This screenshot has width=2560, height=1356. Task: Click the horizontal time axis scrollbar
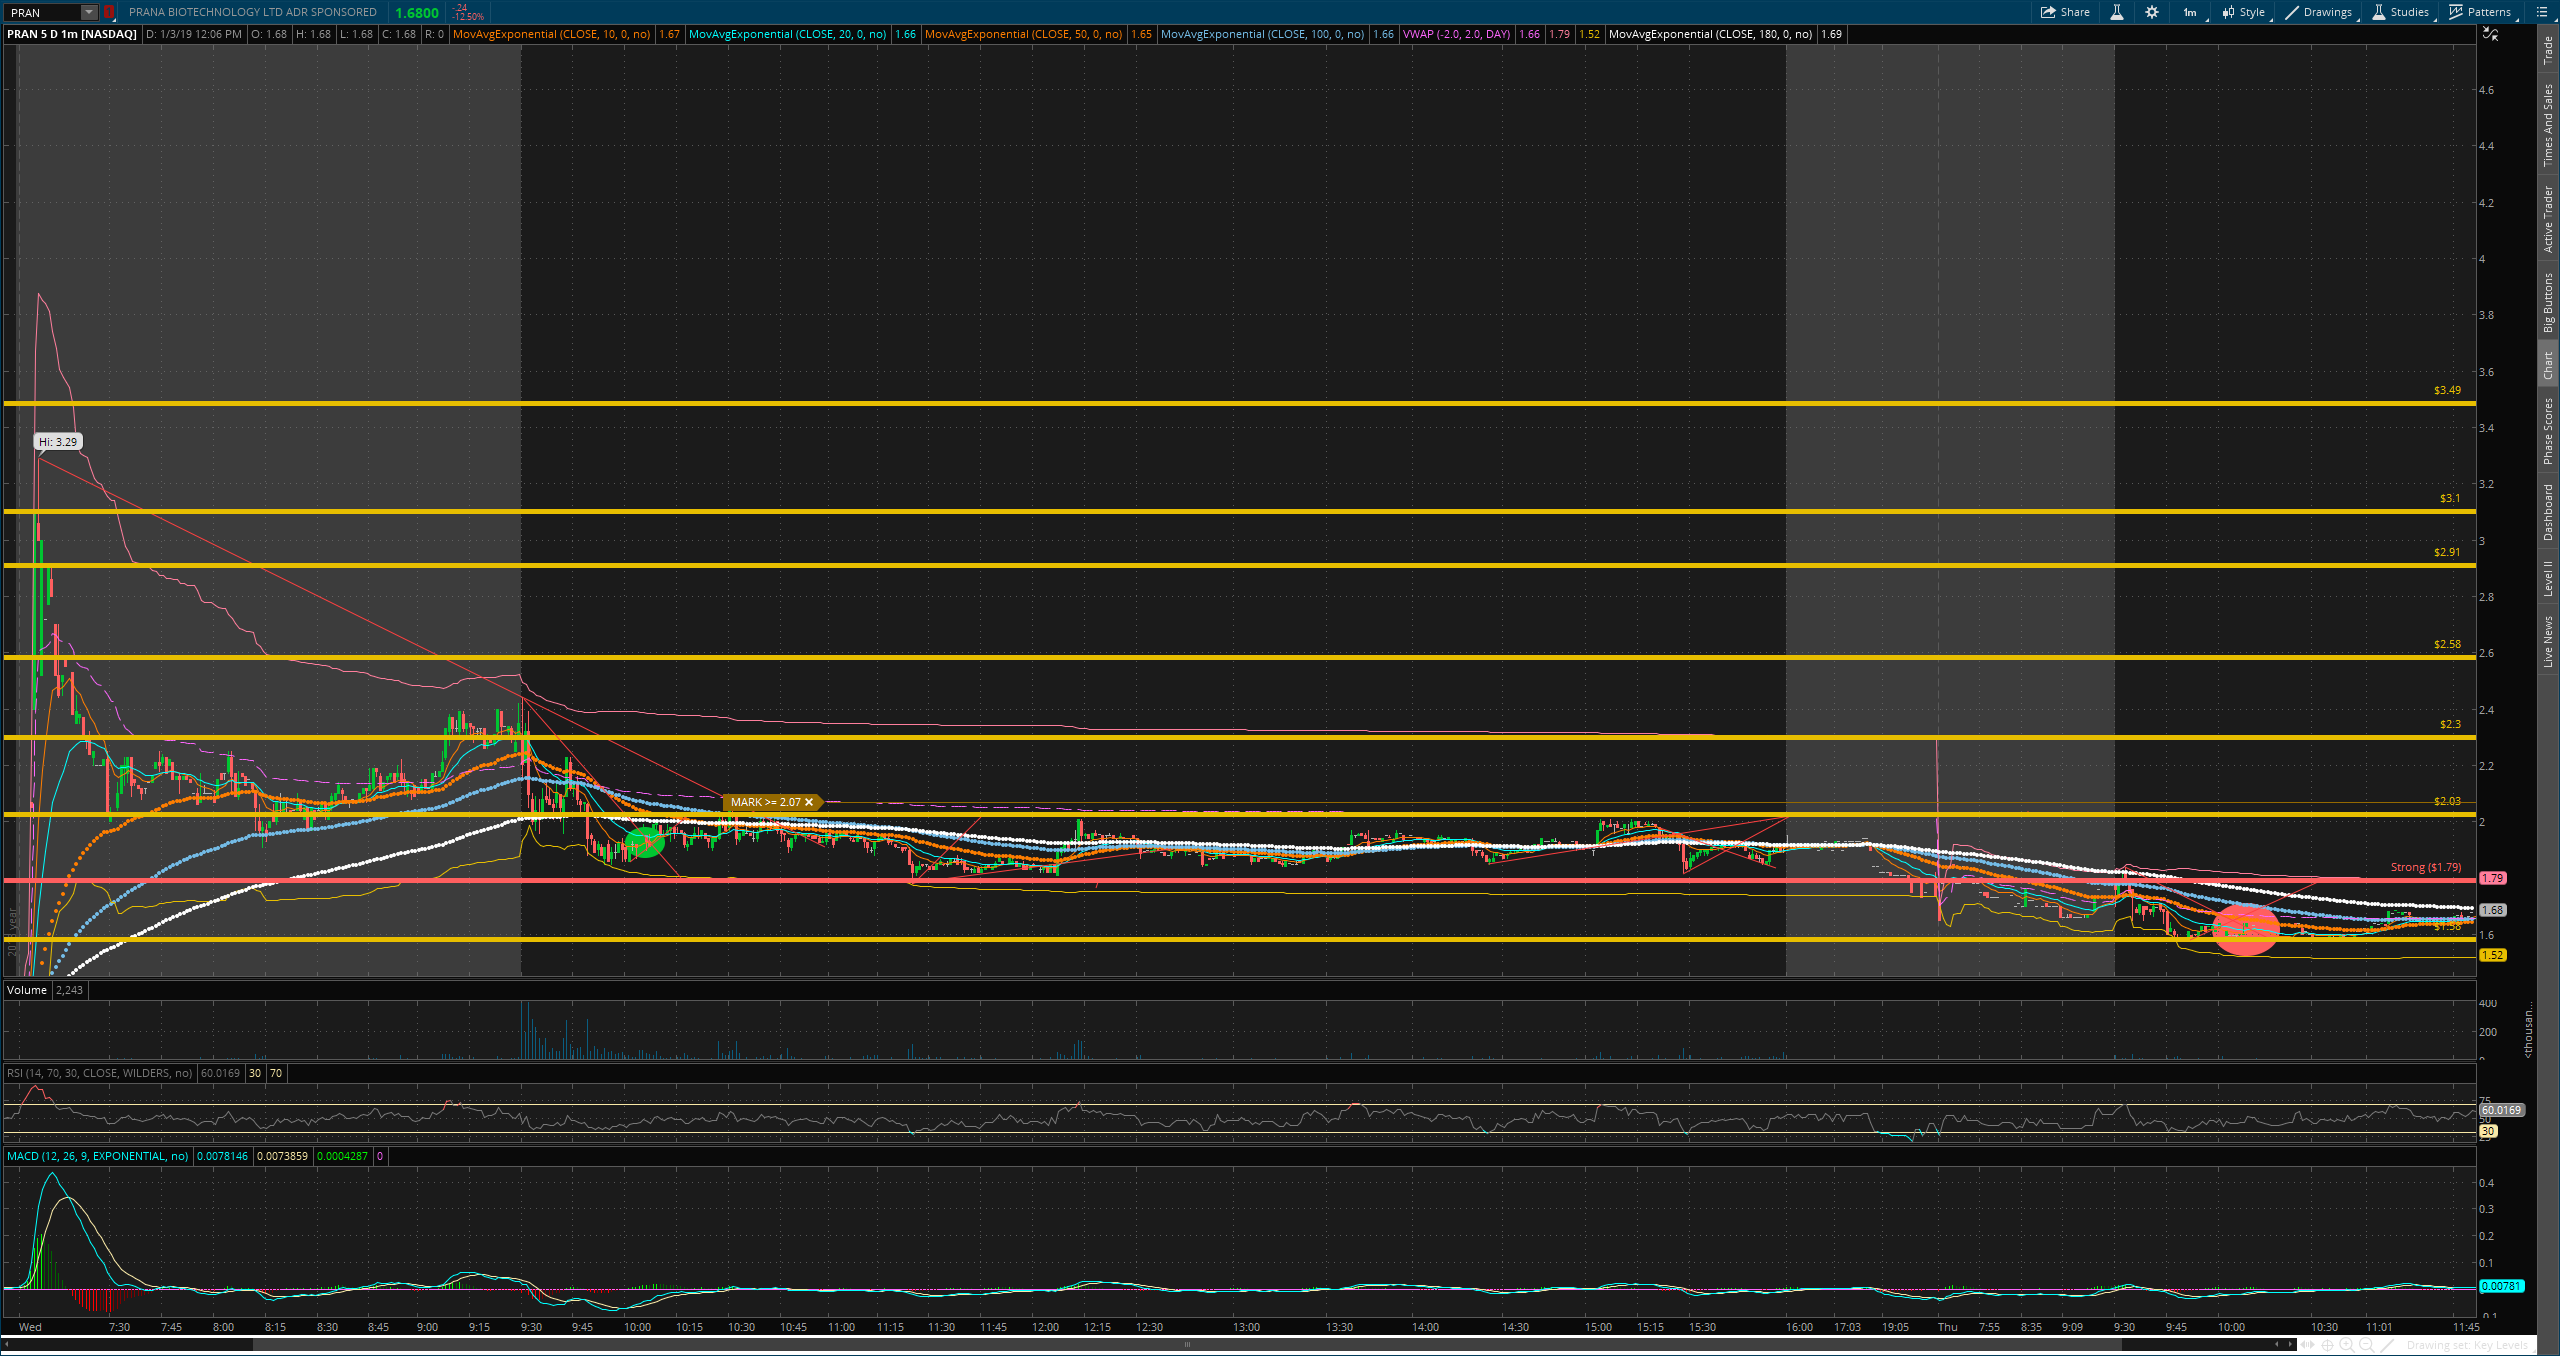1186,1344
